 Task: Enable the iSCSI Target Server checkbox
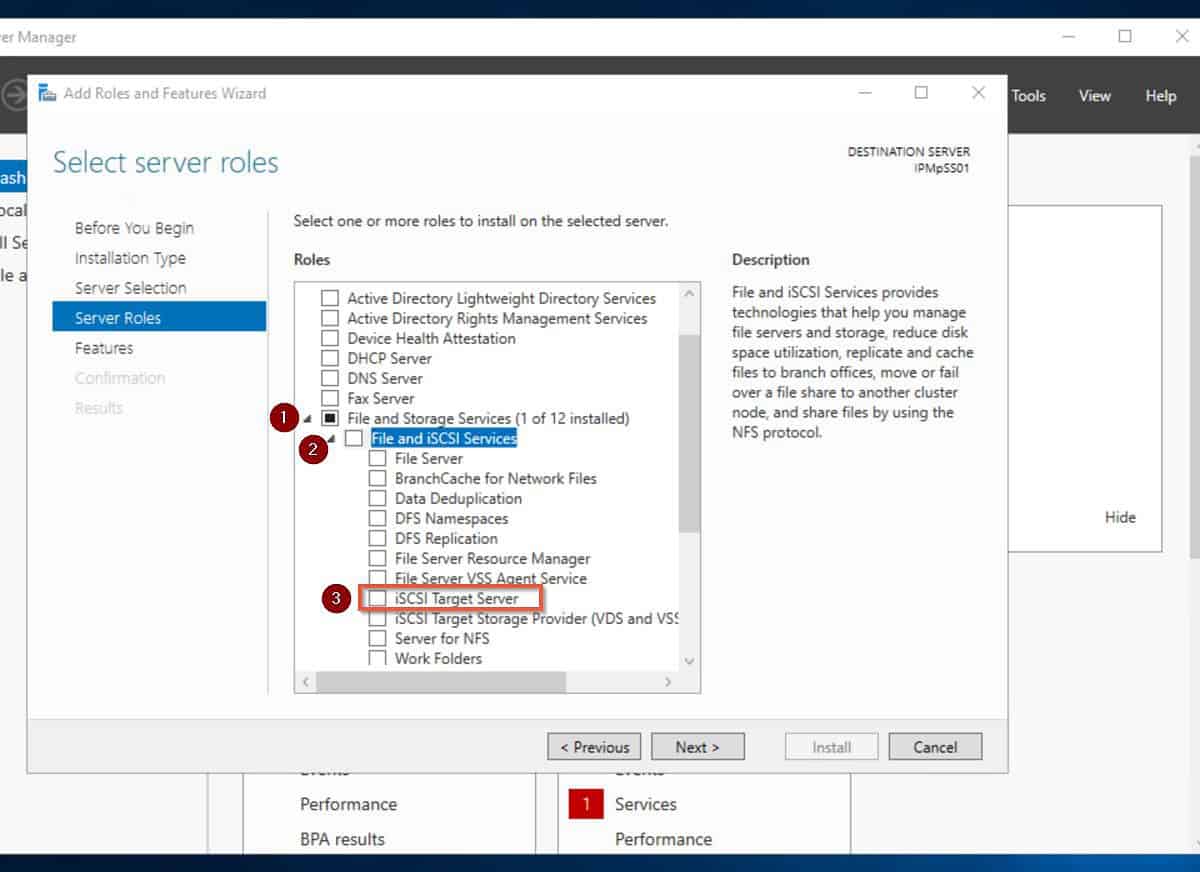377,598
